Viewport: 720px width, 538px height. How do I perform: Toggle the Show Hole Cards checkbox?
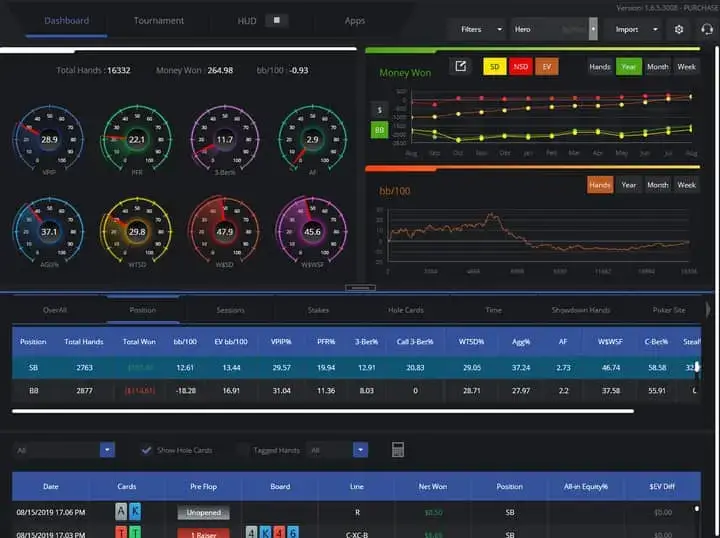(146, 450)
